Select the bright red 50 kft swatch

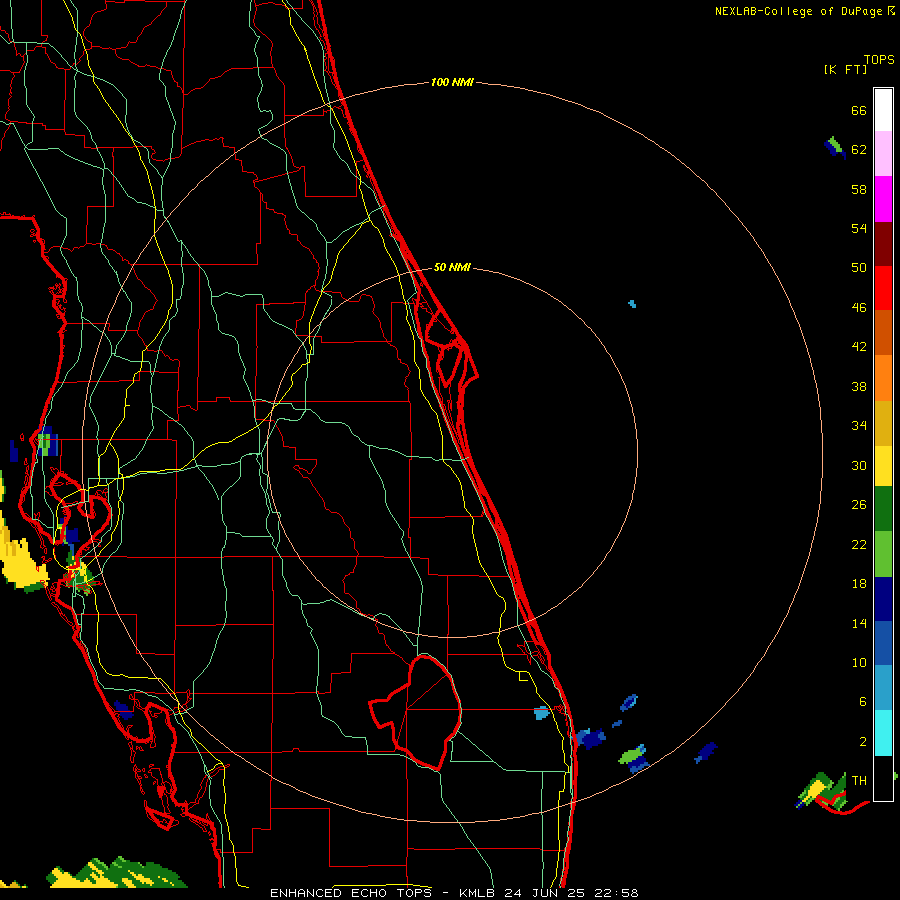tap(883, 288)
